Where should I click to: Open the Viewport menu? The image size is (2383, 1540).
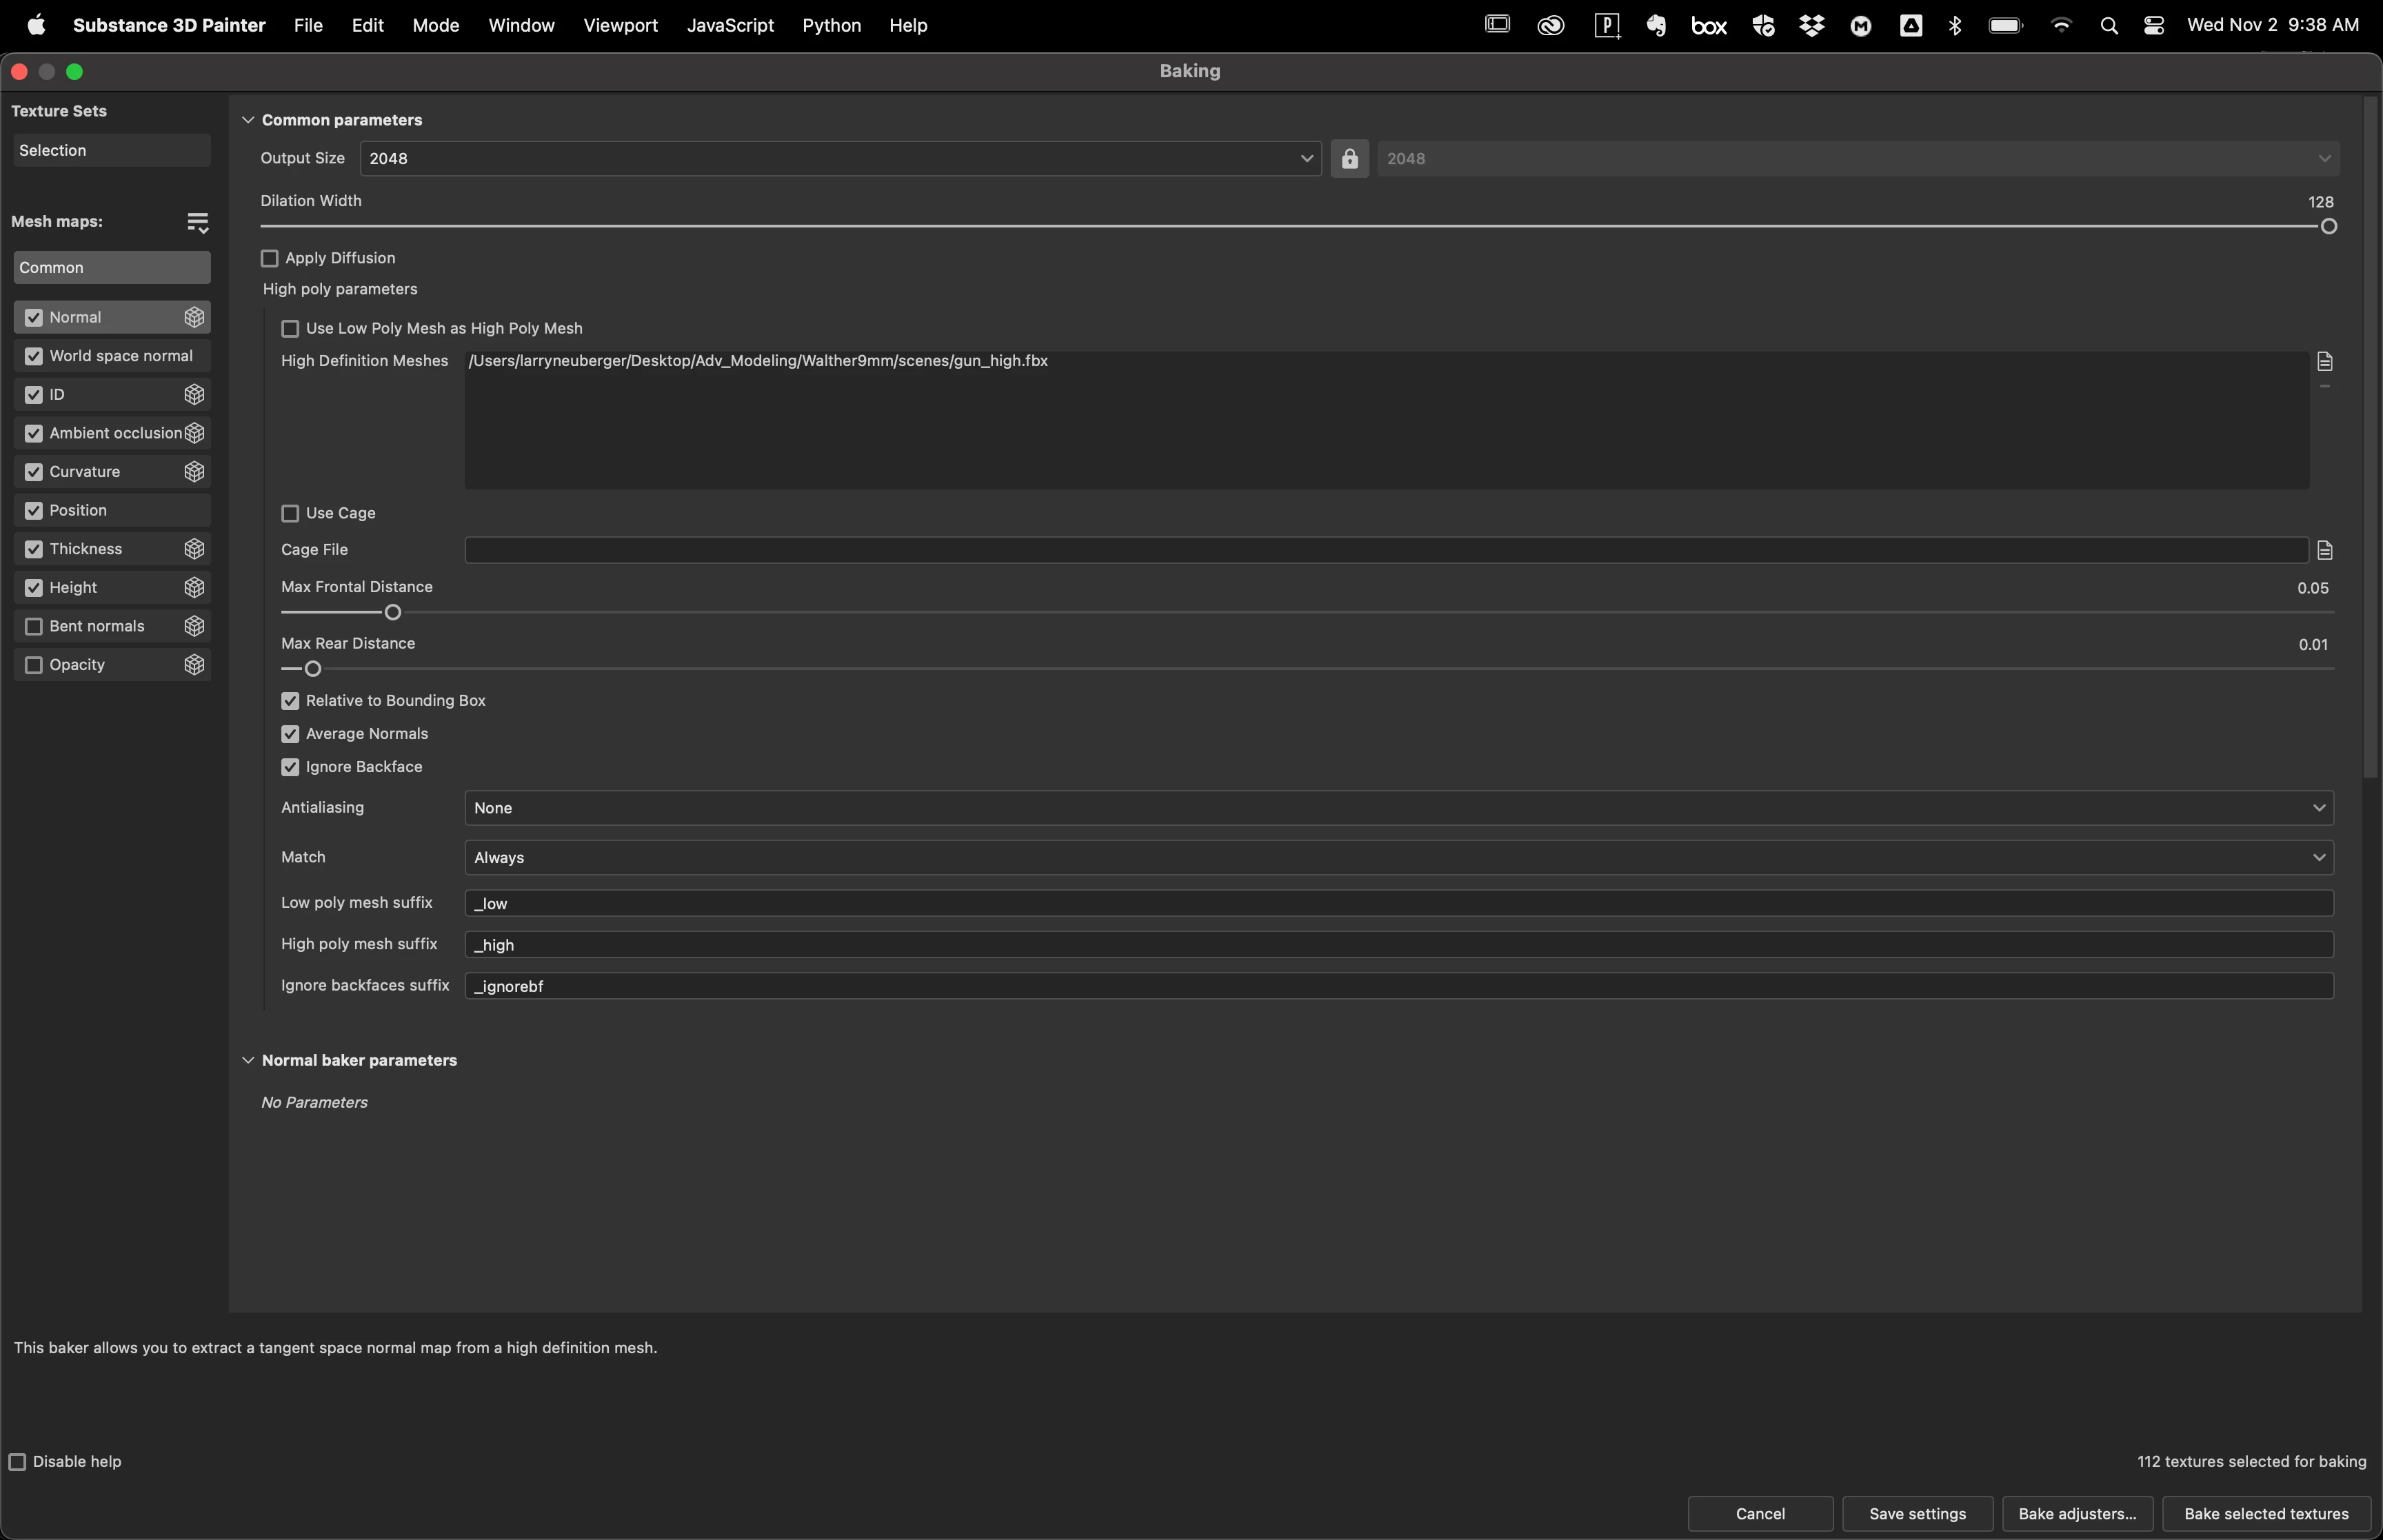click(x=620, y=26)
